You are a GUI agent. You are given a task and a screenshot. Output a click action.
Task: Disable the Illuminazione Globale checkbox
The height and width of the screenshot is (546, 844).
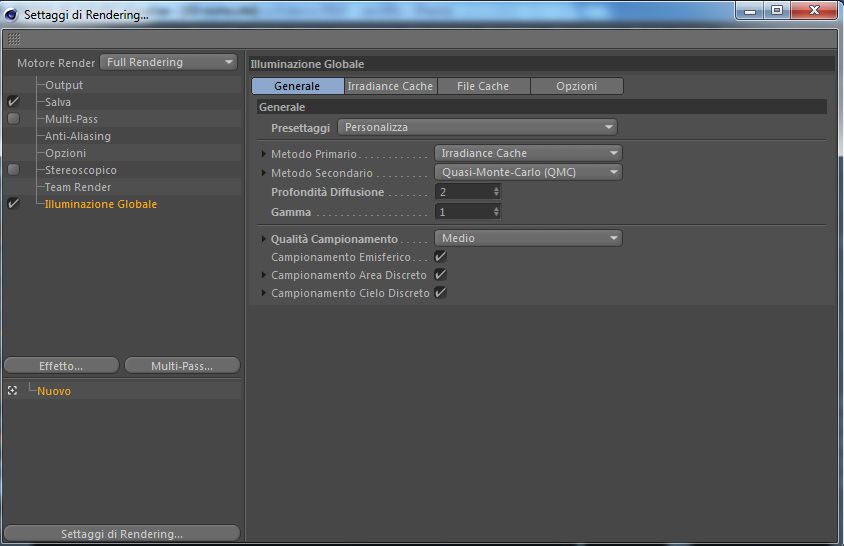click(13, 204)
